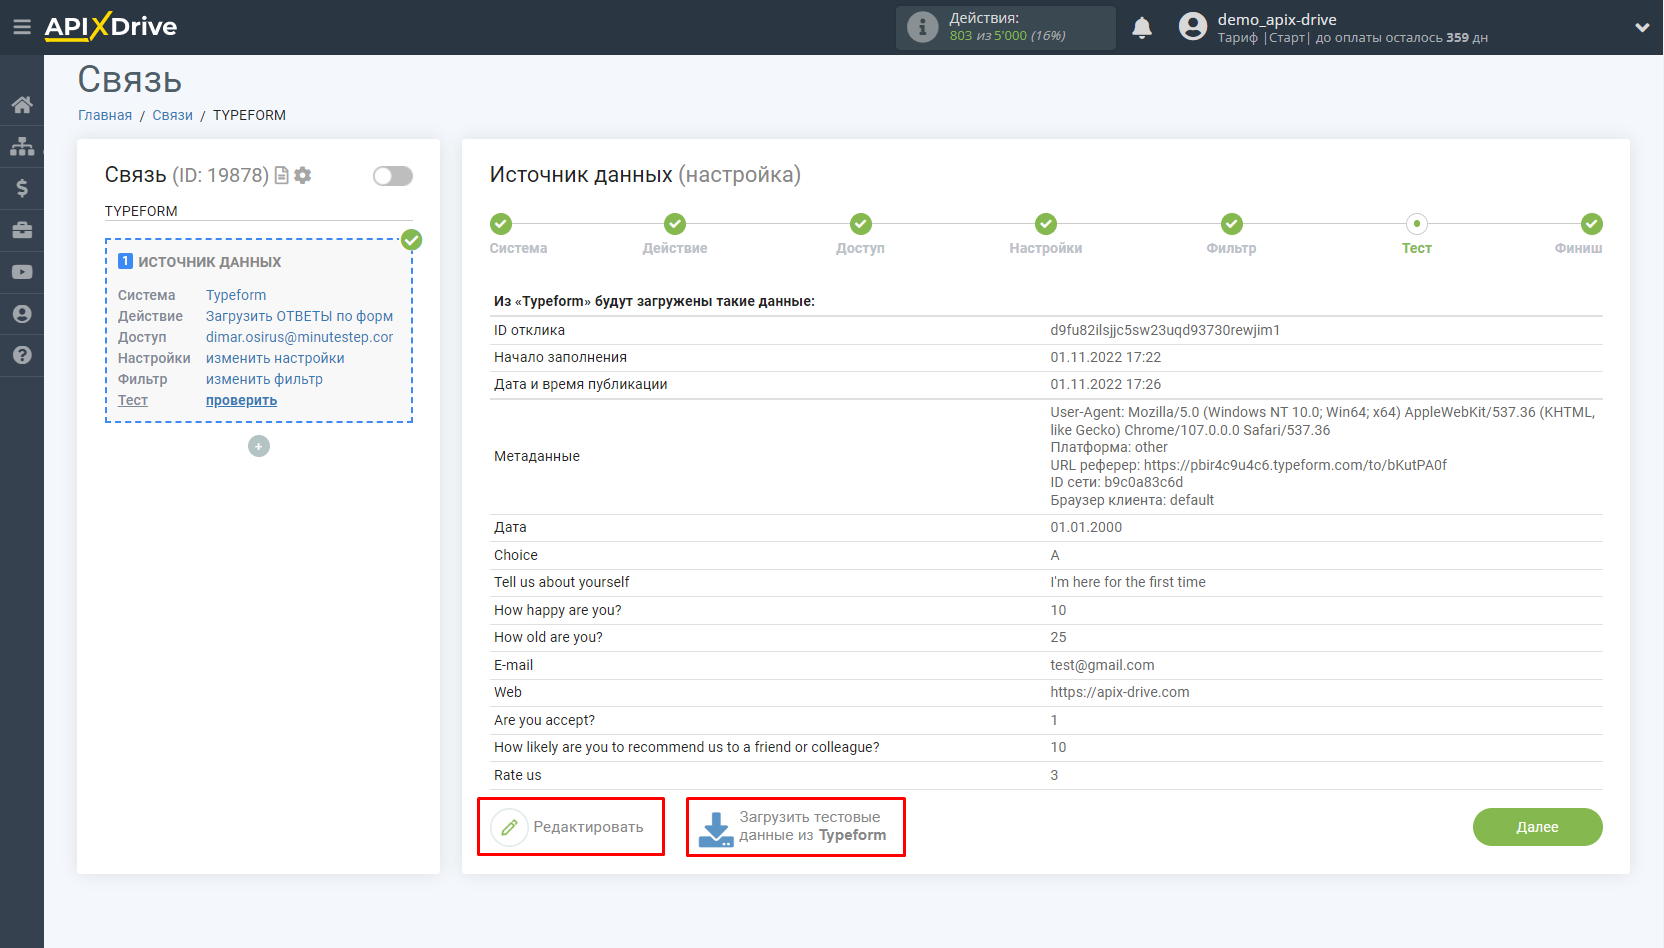Image resolution: width=1664 pixels, height=948 pixels.
Task: Click the download icon for test data
Action: (716, 829)
